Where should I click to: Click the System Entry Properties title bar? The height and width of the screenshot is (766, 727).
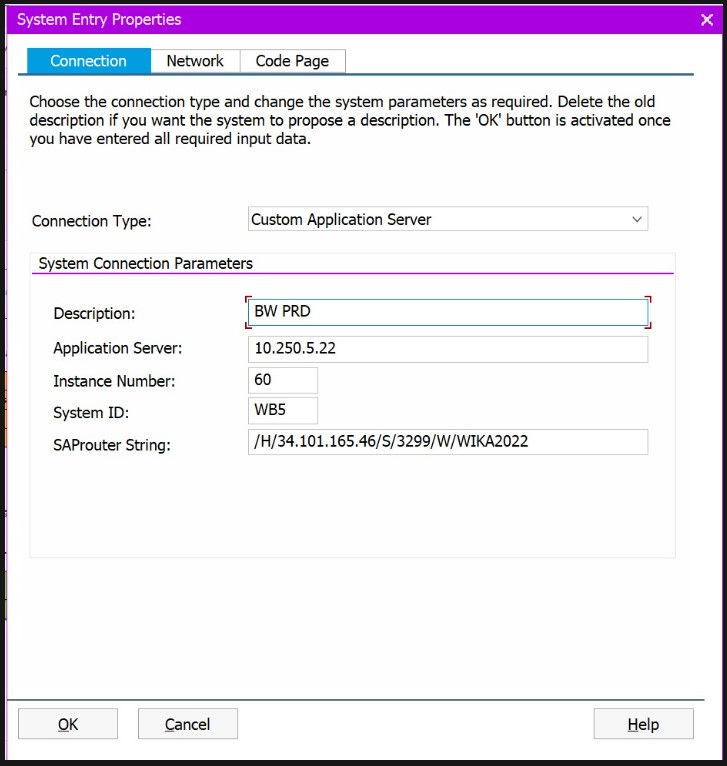[300, 19]
